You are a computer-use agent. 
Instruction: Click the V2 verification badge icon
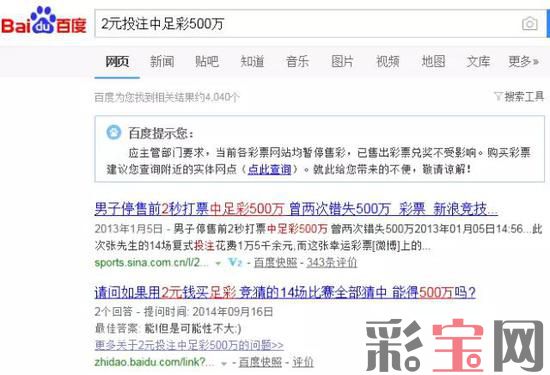pyautogui.click(x=235, y=262)
